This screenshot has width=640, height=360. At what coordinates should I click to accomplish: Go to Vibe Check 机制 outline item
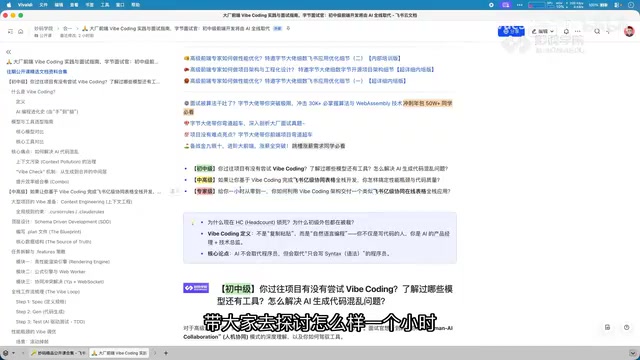61,171
